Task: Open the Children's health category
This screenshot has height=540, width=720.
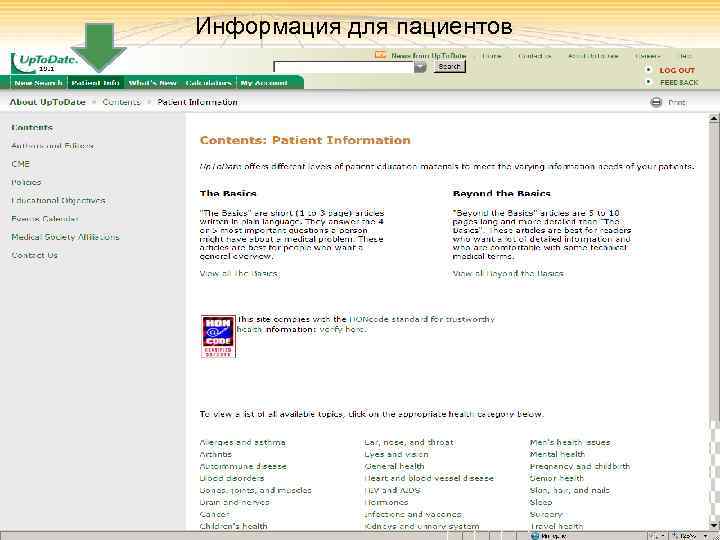Action: 233,526
